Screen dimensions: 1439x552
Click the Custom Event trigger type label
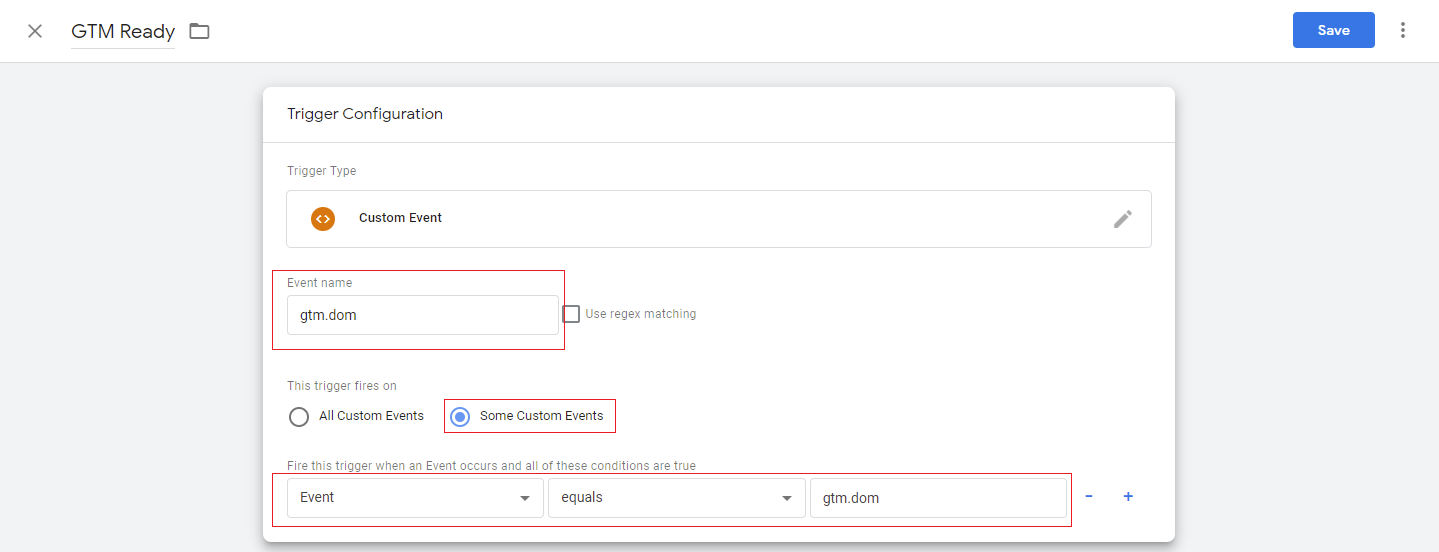(x=400, y=218)
